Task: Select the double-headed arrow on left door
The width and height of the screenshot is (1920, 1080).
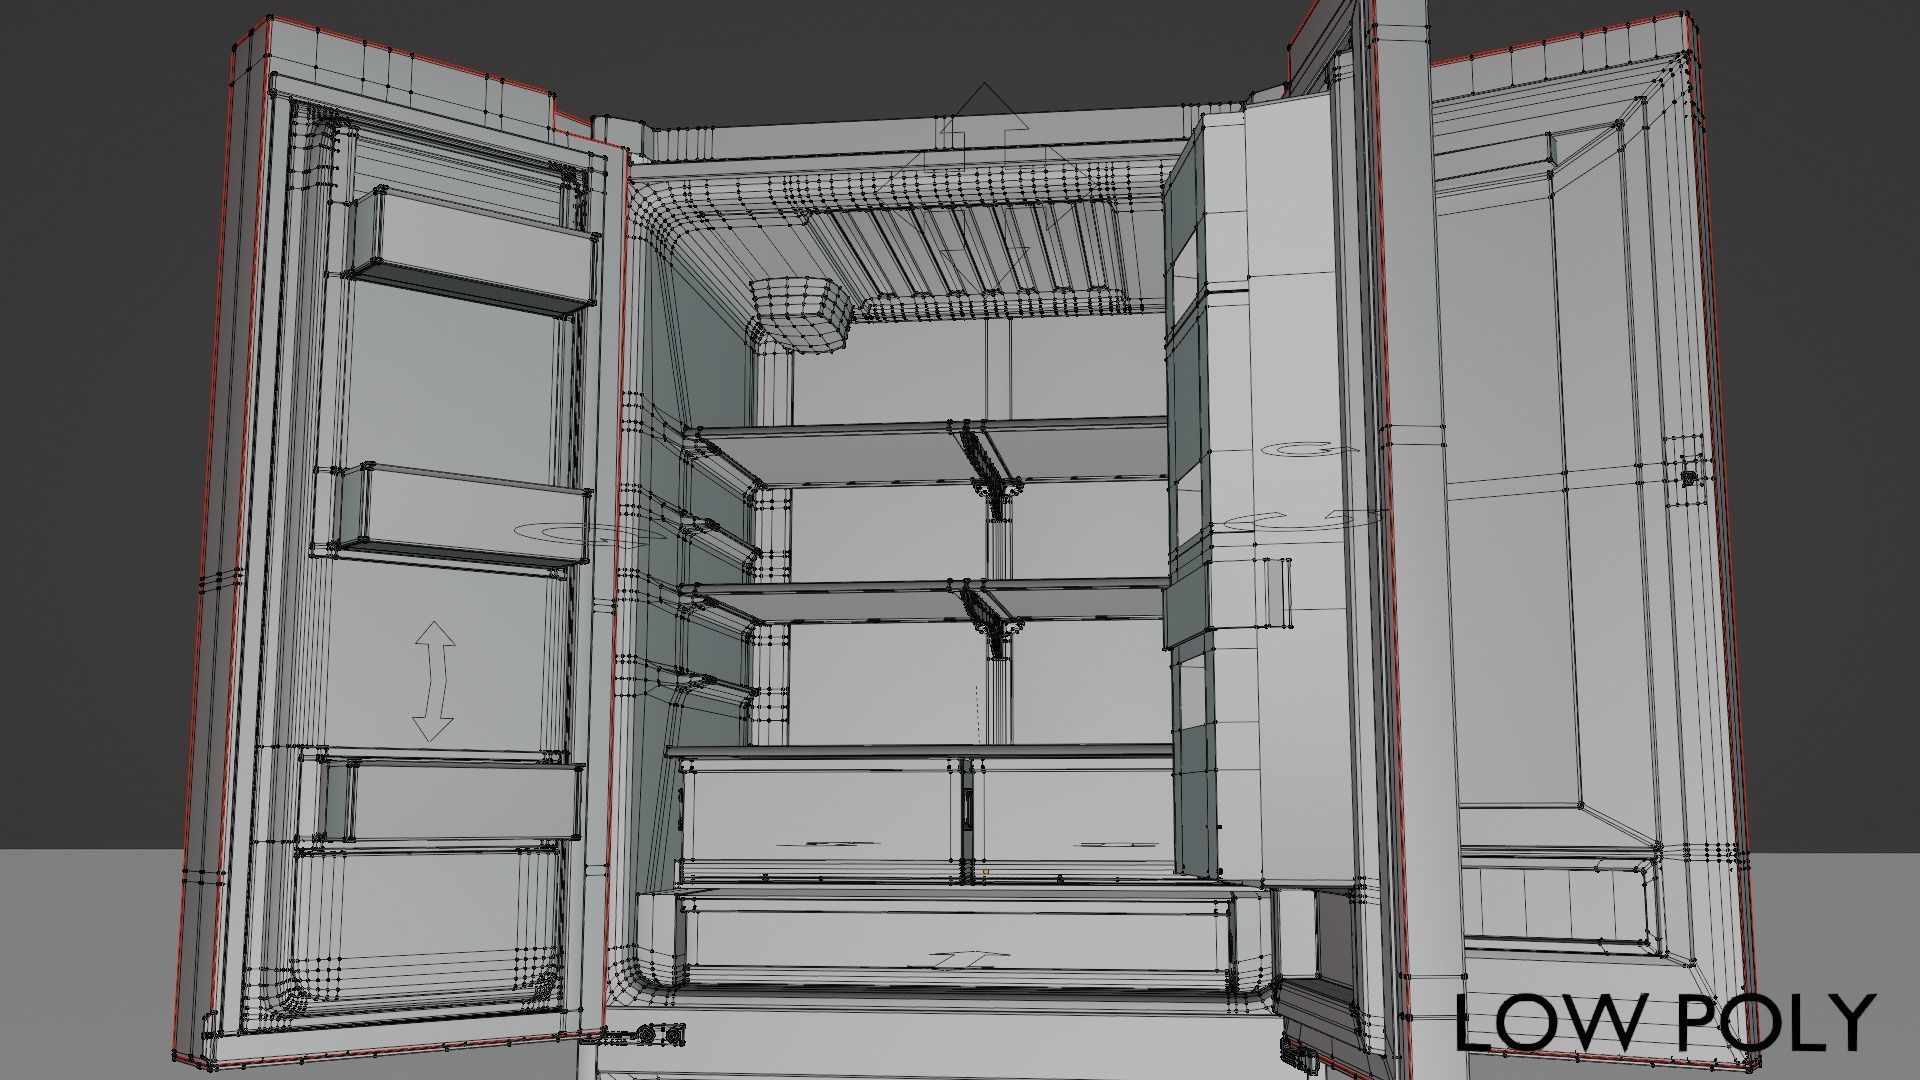Action: pos(434,681)
